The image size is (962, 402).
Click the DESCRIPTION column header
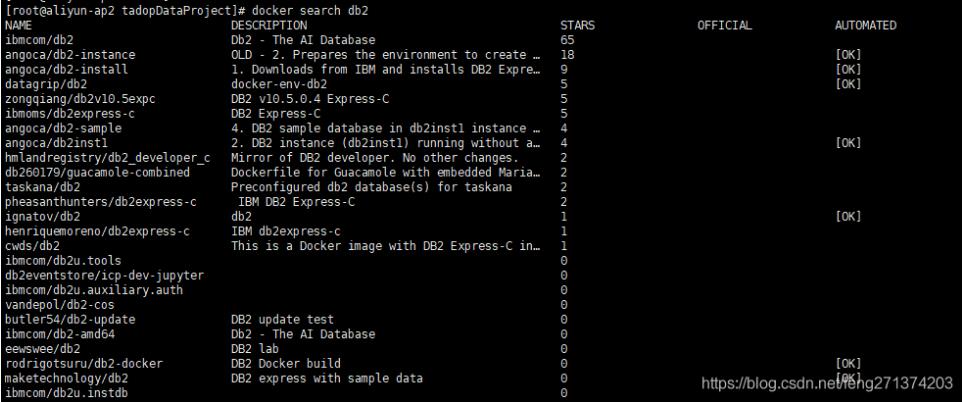click(x=268, y=24)
